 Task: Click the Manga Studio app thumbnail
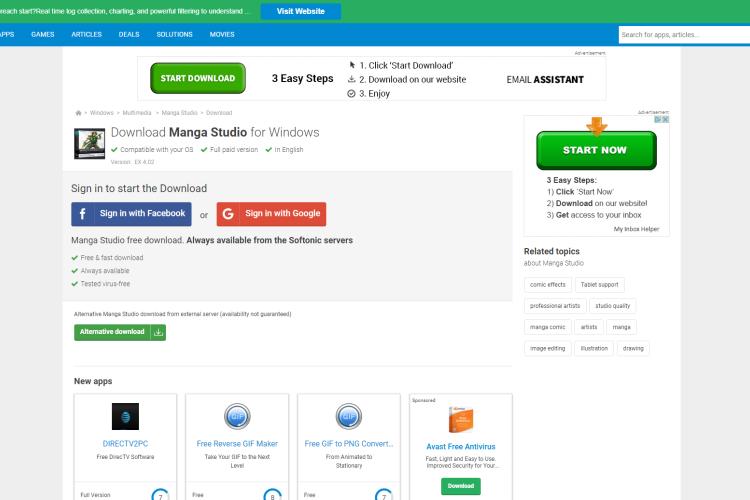(x=89, y=143)
